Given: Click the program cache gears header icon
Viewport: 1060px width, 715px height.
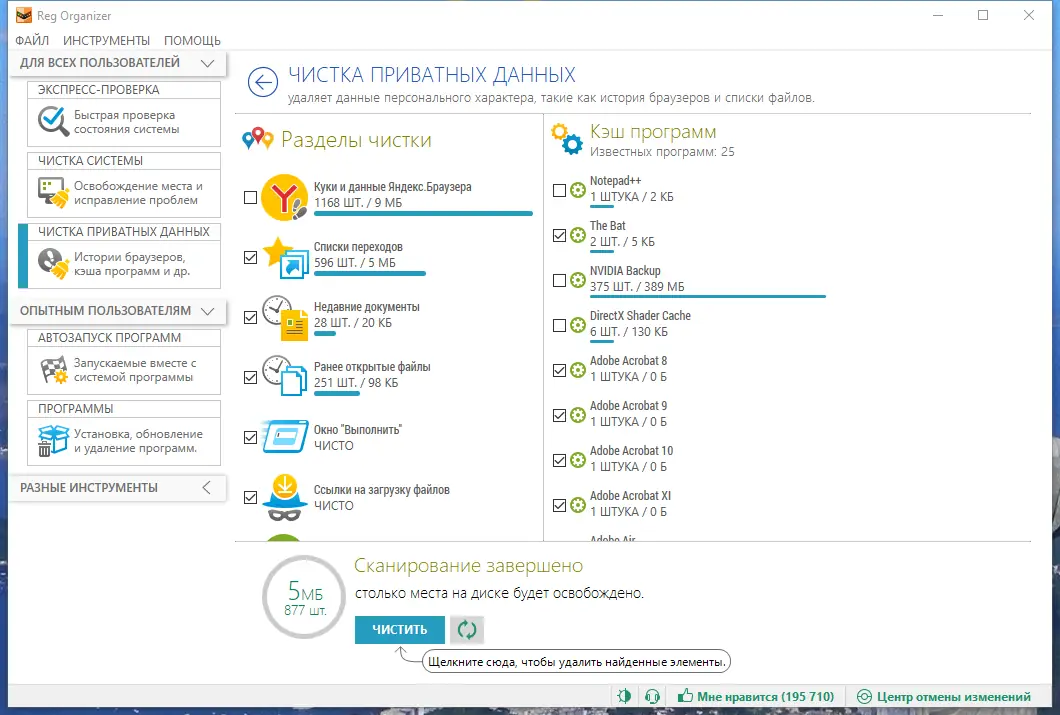Looking at the screenshot, I should tap(567, 139).
